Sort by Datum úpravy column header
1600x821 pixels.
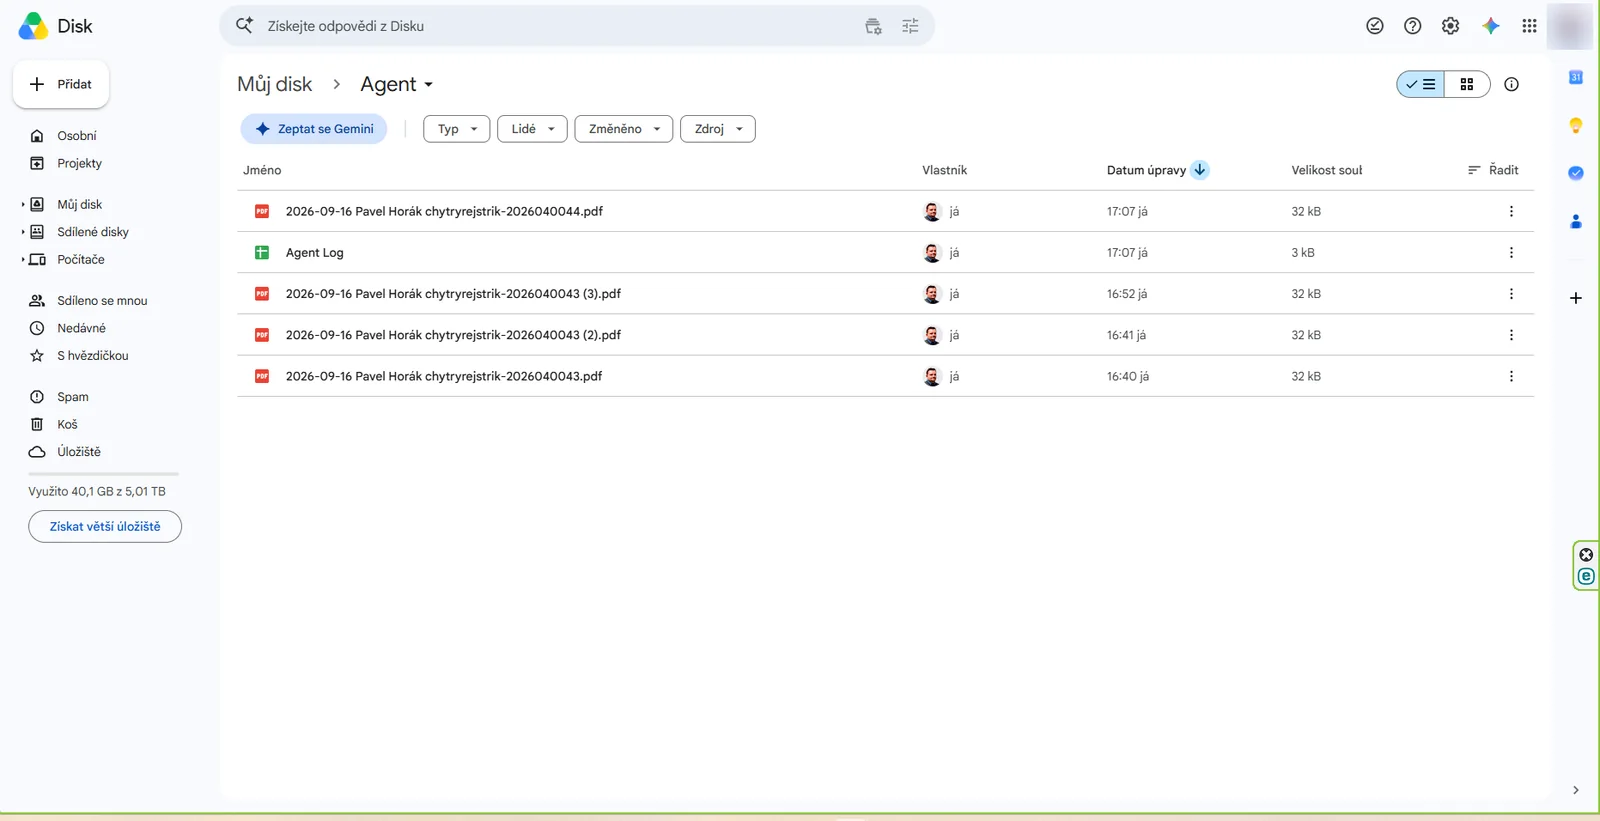coord(1146,170)
